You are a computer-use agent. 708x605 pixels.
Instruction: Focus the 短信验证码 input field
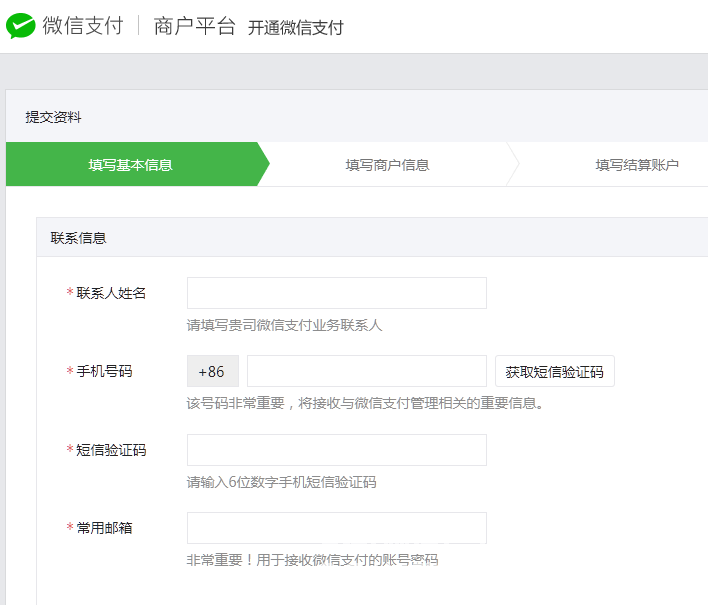pyautogui.click(x=336, y=450)
